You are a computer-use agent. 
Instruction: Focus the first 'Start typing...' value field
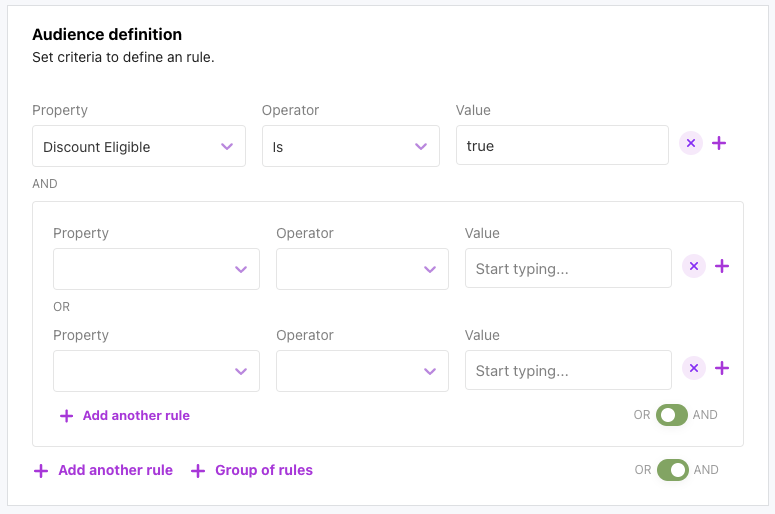point(568,269)
